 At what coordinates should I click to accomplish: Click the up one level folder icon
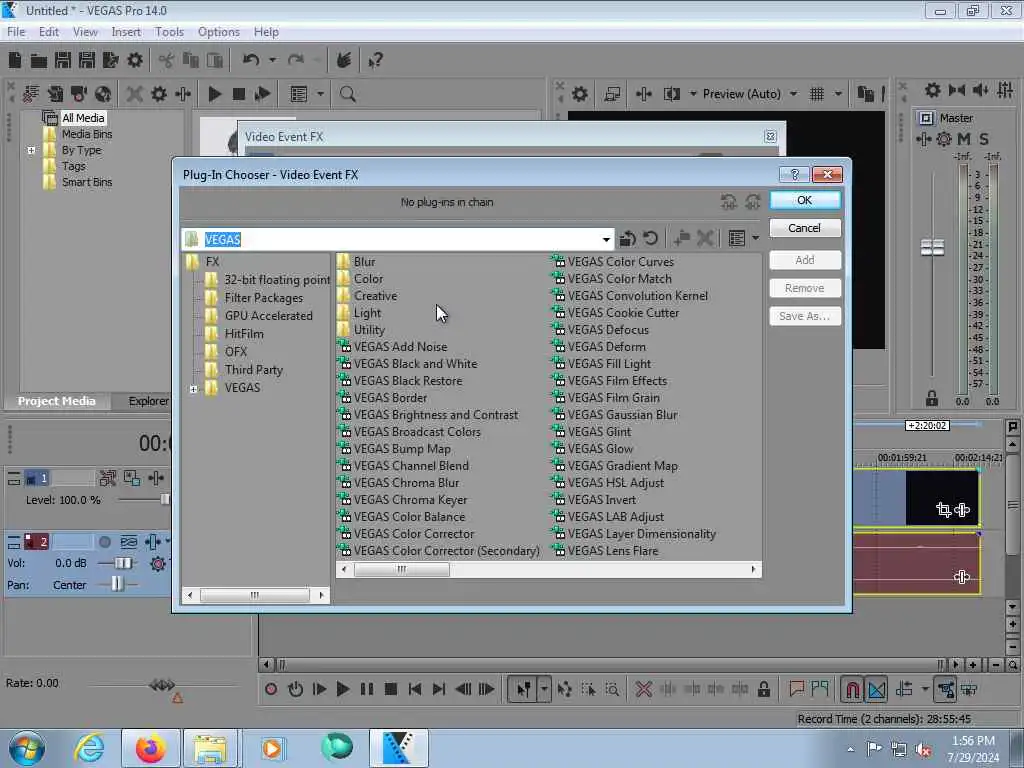click(628, 238)
